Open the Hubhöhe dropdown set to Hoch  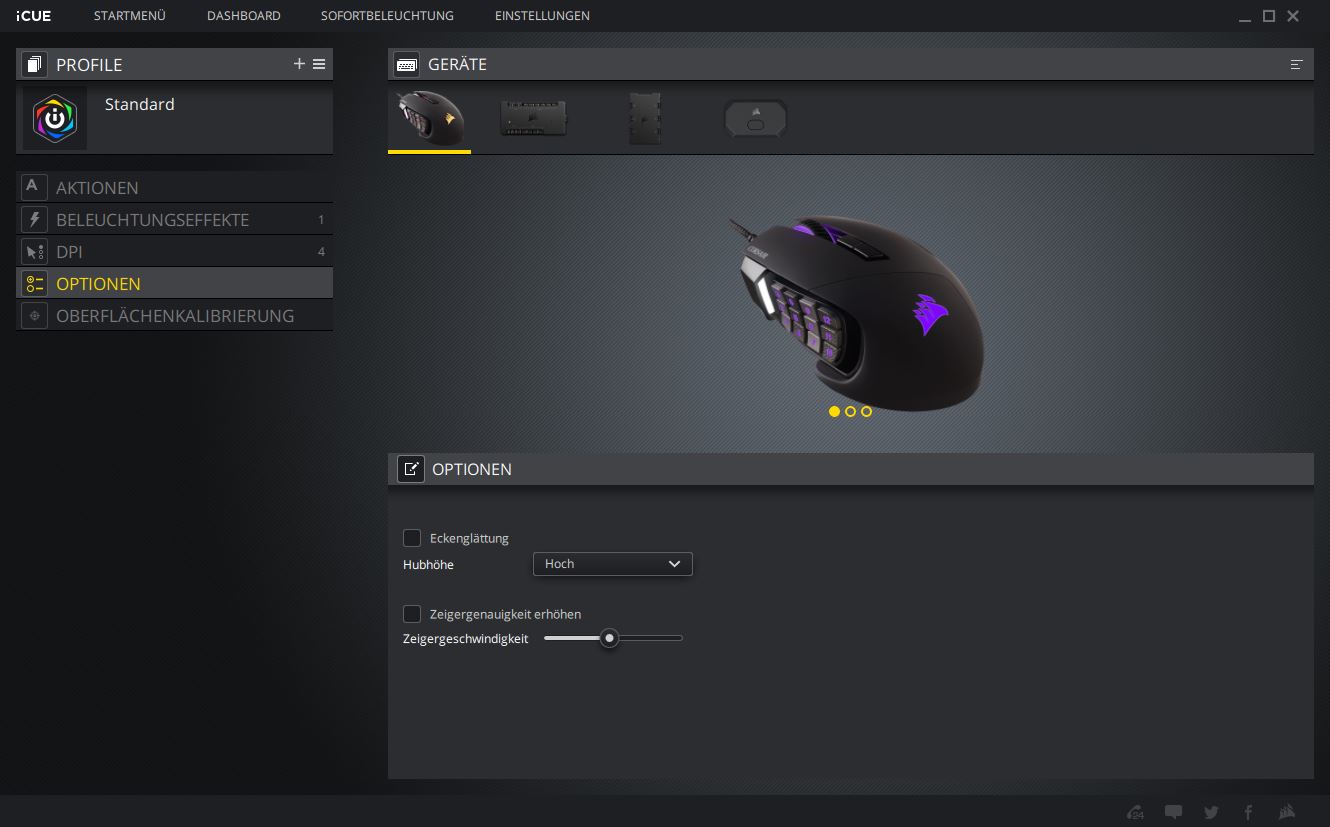click(613, 564)
